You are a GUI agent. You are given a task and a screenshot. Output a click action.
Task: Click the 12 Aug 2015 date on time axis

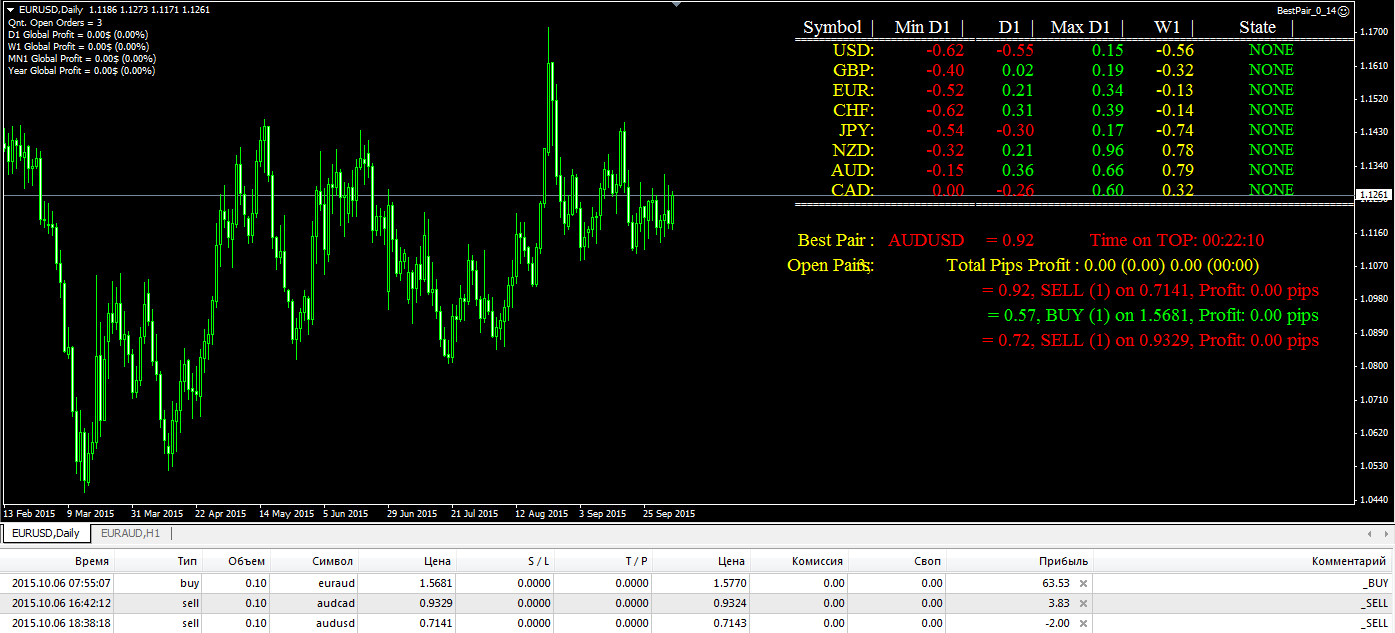click(x=541, y=514)
